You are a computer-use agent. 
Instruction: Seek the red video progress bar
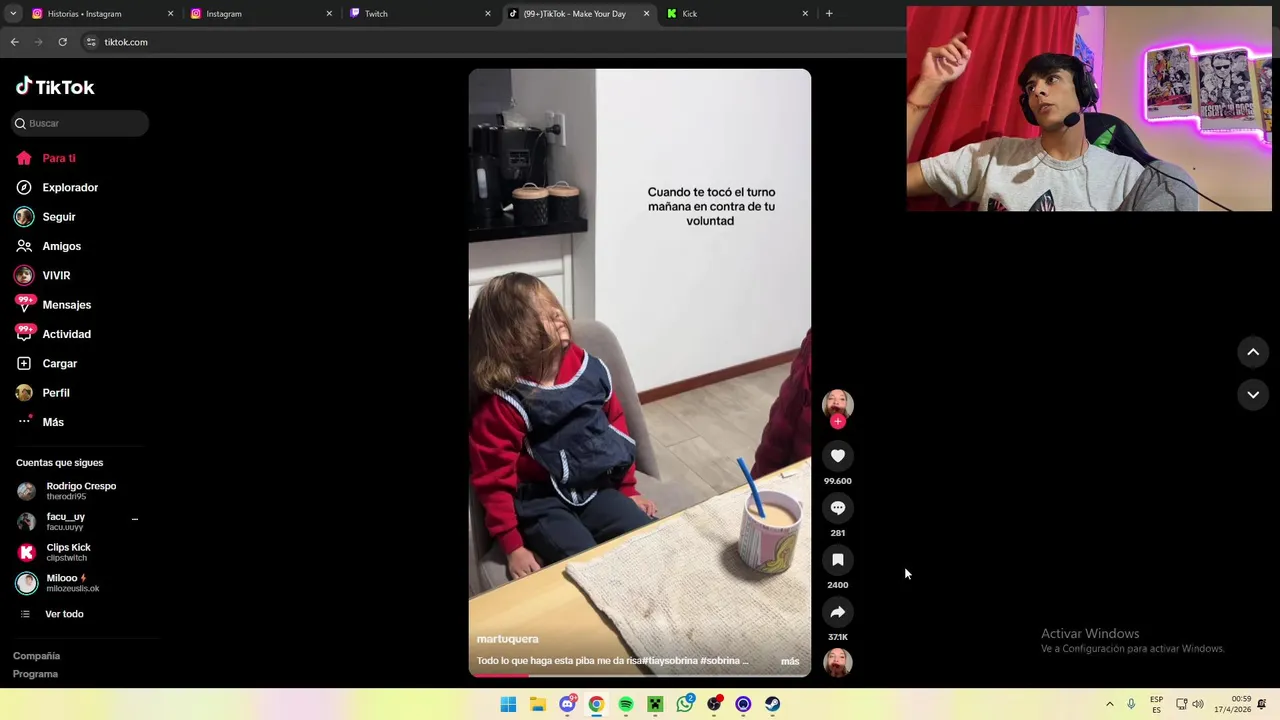pos(640,675)
